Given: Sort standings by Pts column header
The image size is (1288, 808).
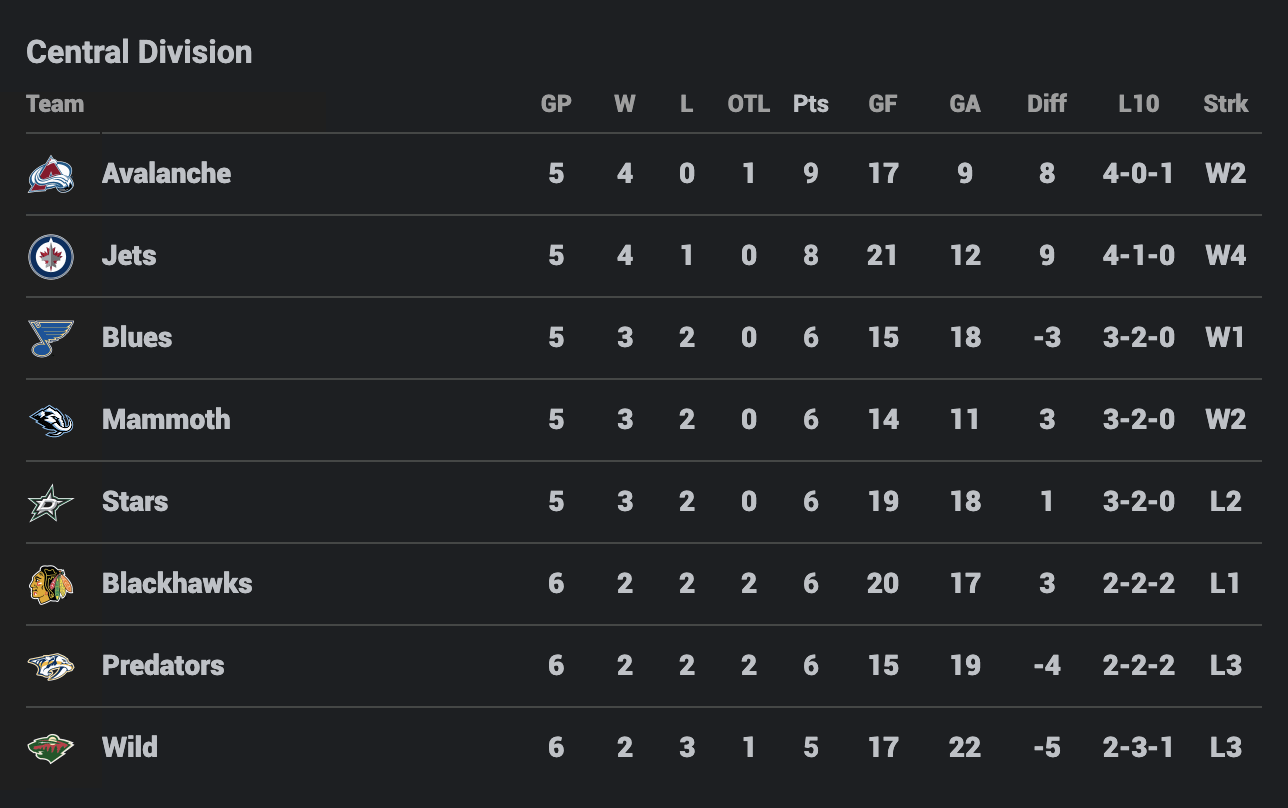Looking at the screenshot, I should point(810,104).
